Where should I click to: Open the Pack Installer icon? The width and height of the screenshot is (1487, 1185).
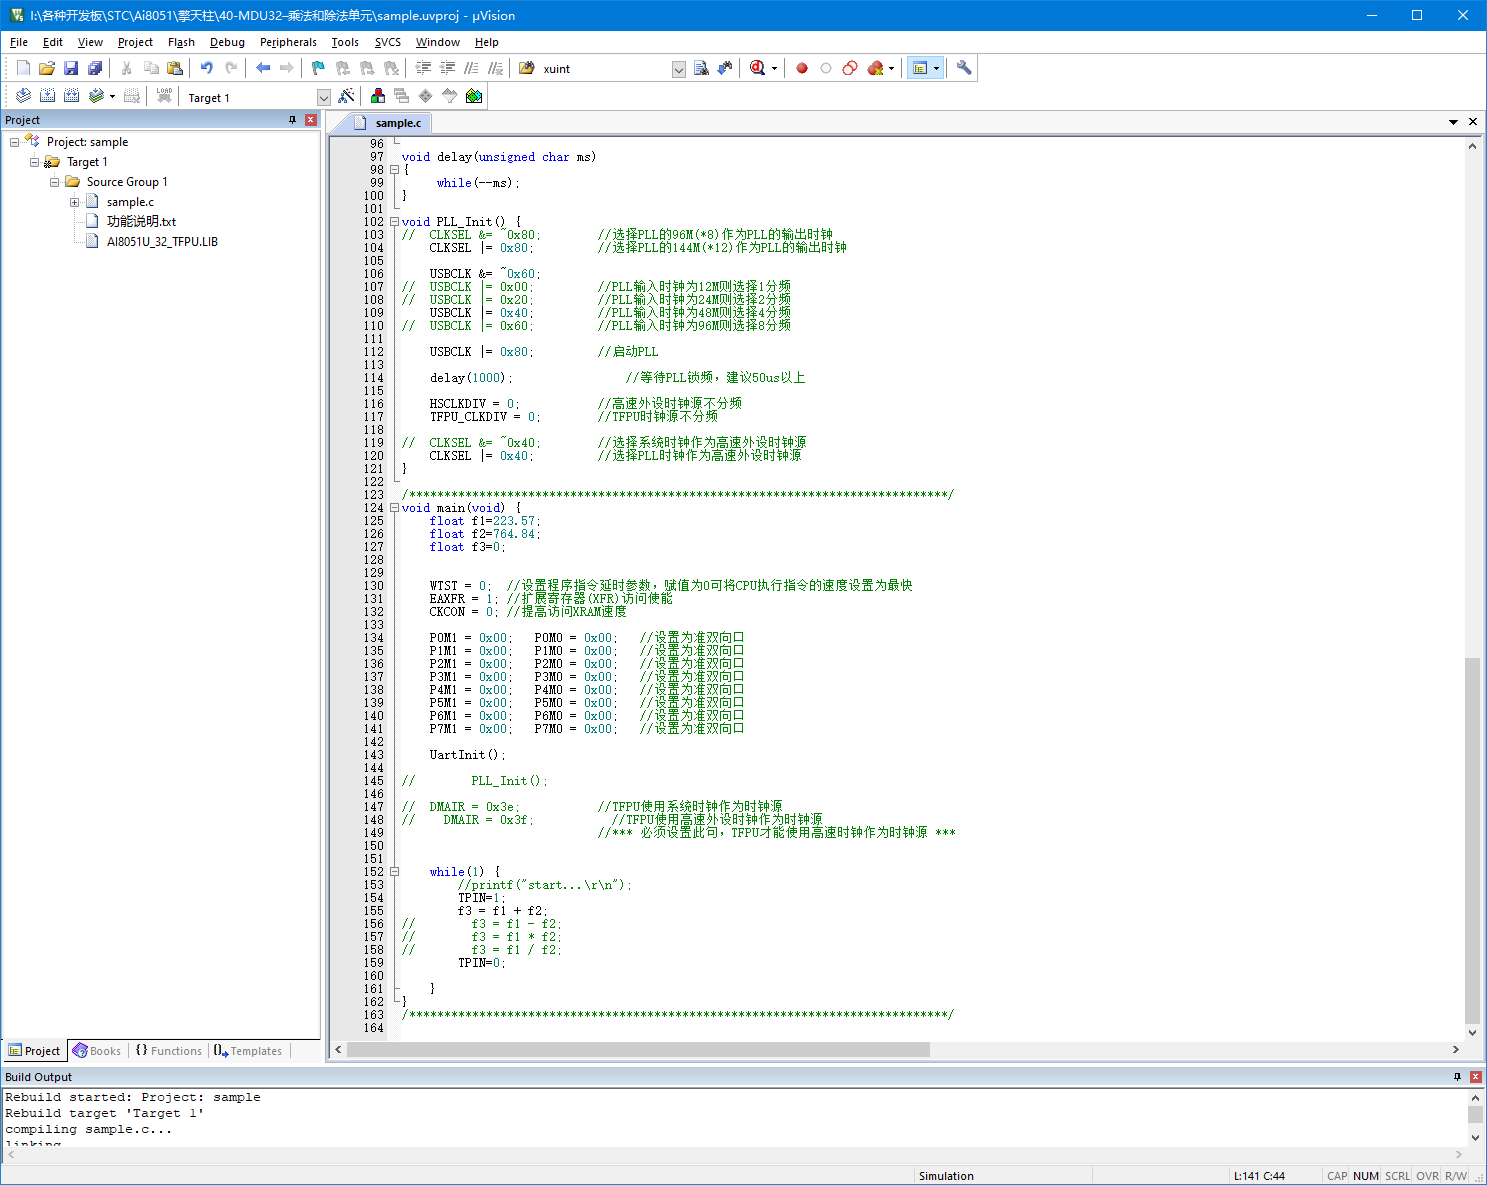pos(474,96)
